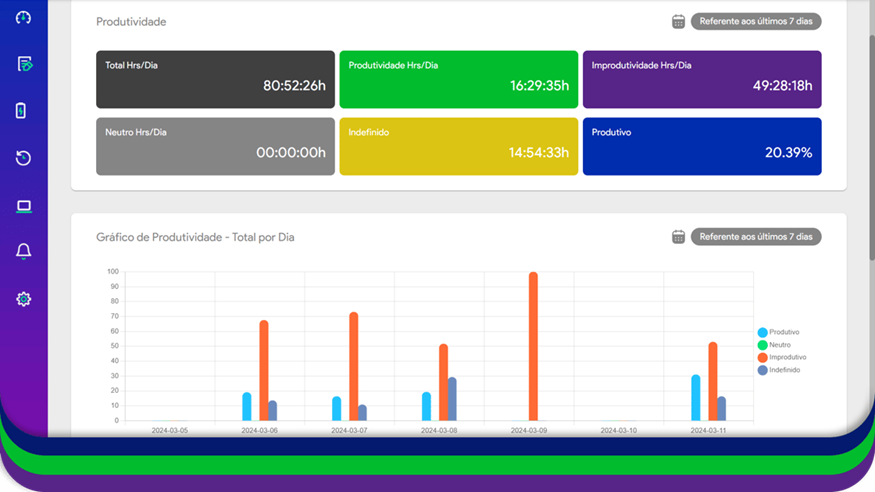Open notifications bell icon in sidebar
Image resolution: width=875 pixels, height=492 pixels.
click(24, 252)
